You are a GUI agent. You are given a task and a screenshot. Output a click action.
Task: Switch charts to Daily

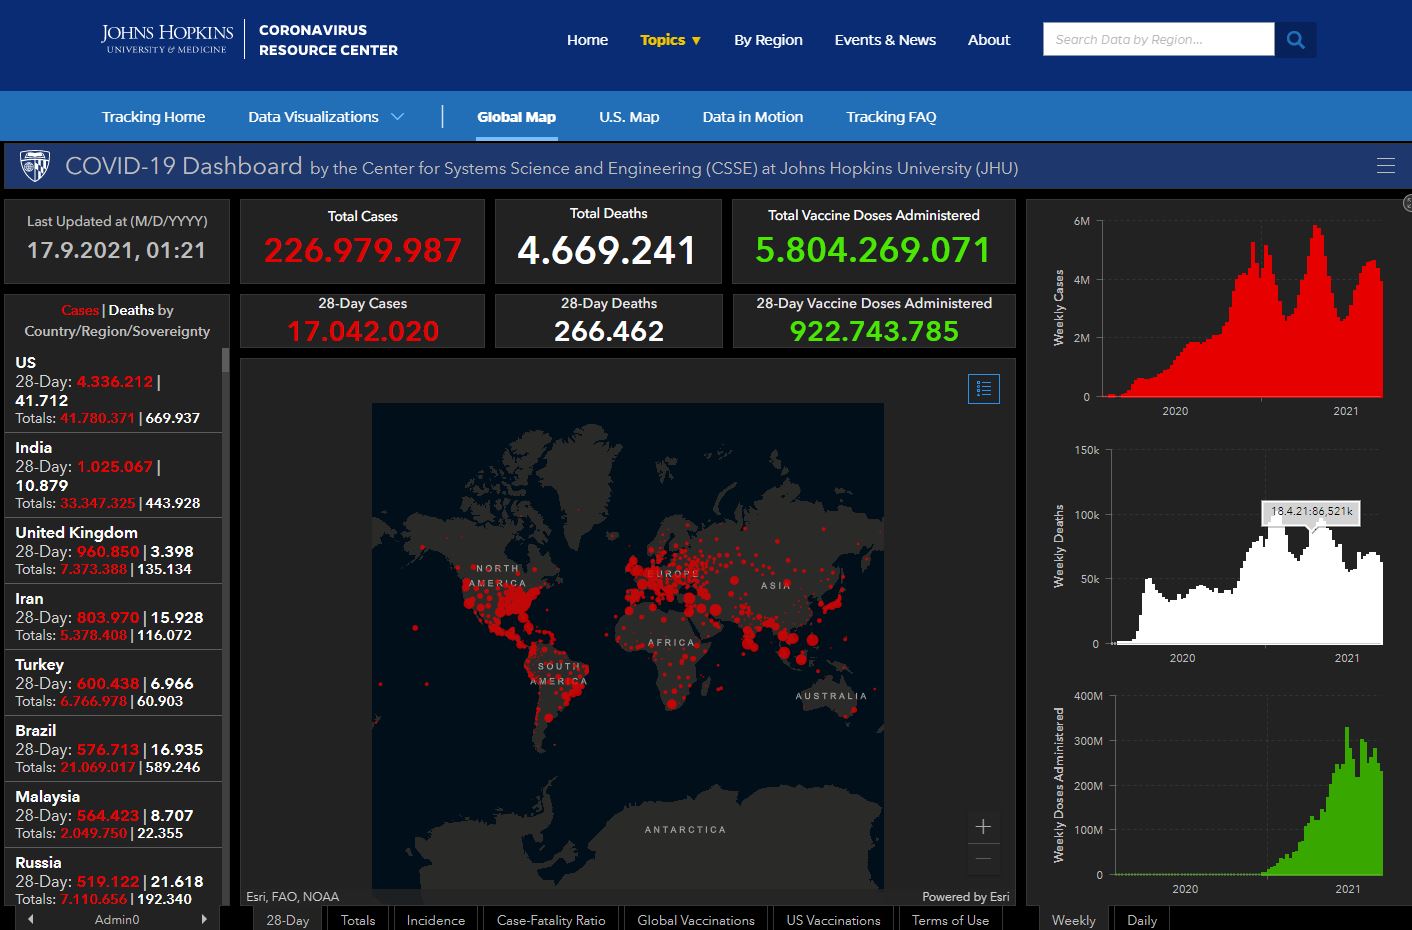(1142, 919)
